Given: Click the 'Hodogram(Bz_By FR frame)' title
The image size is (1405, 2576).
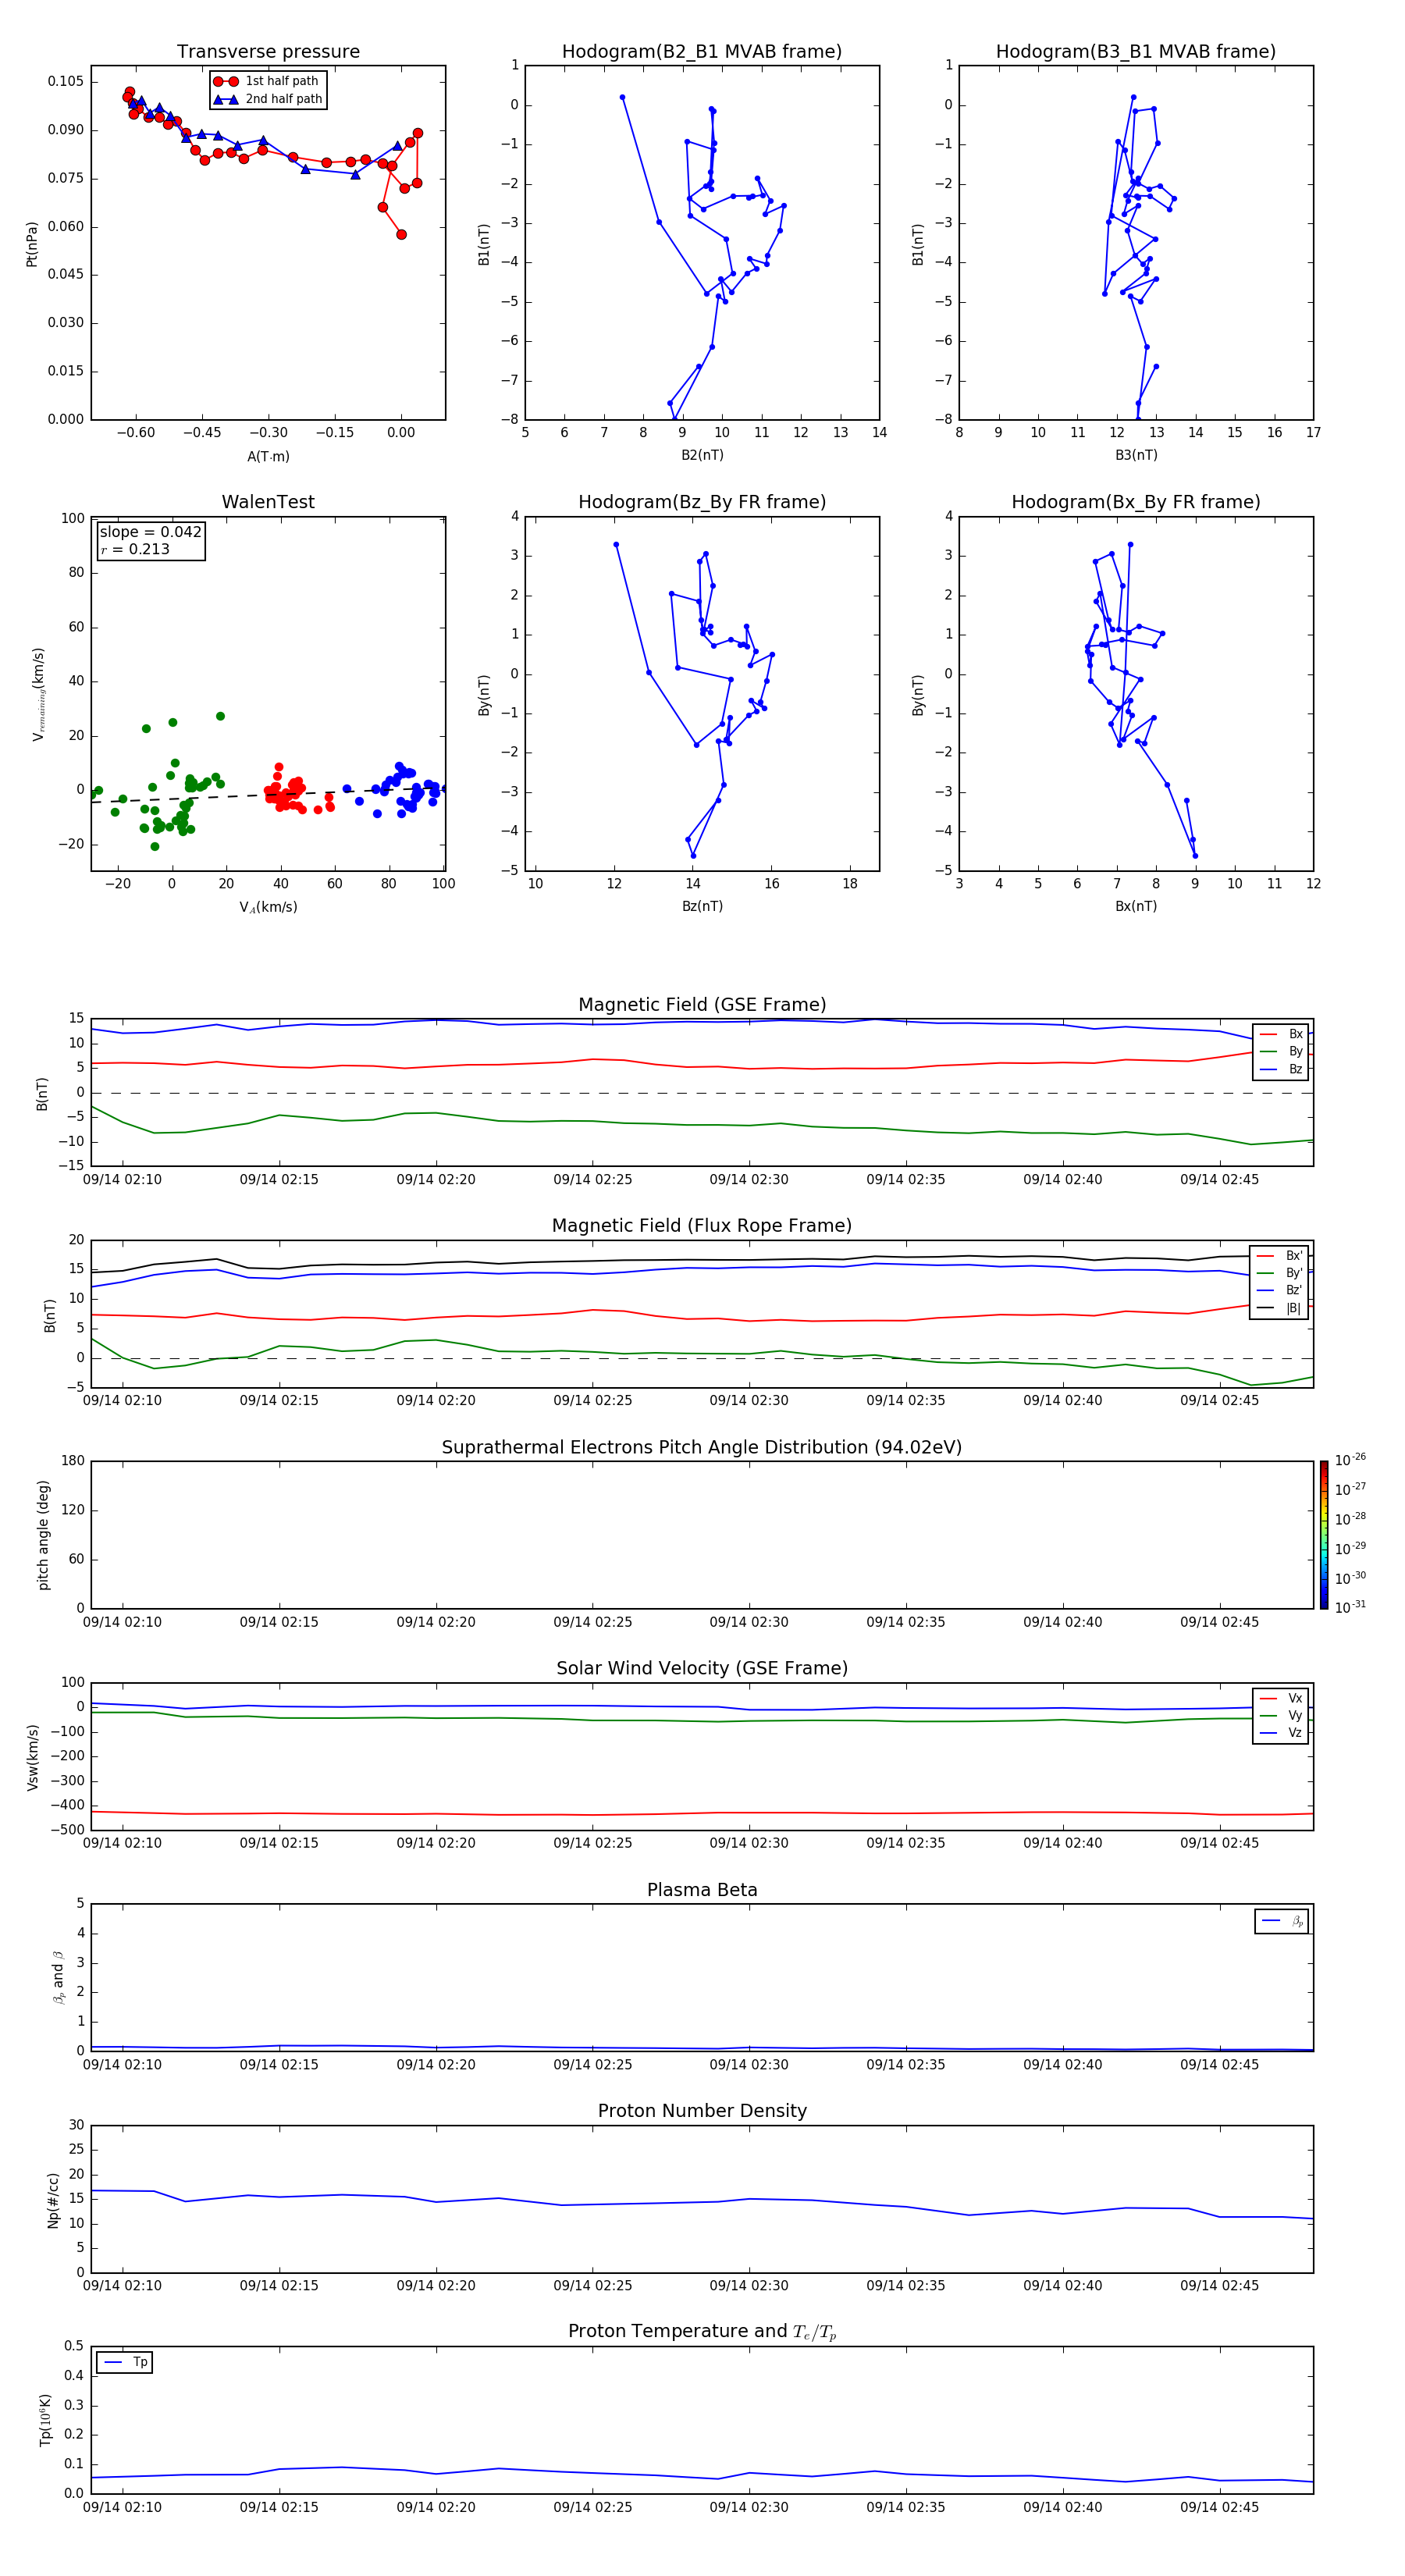Looking at the screenshot, I should point(702,502).
